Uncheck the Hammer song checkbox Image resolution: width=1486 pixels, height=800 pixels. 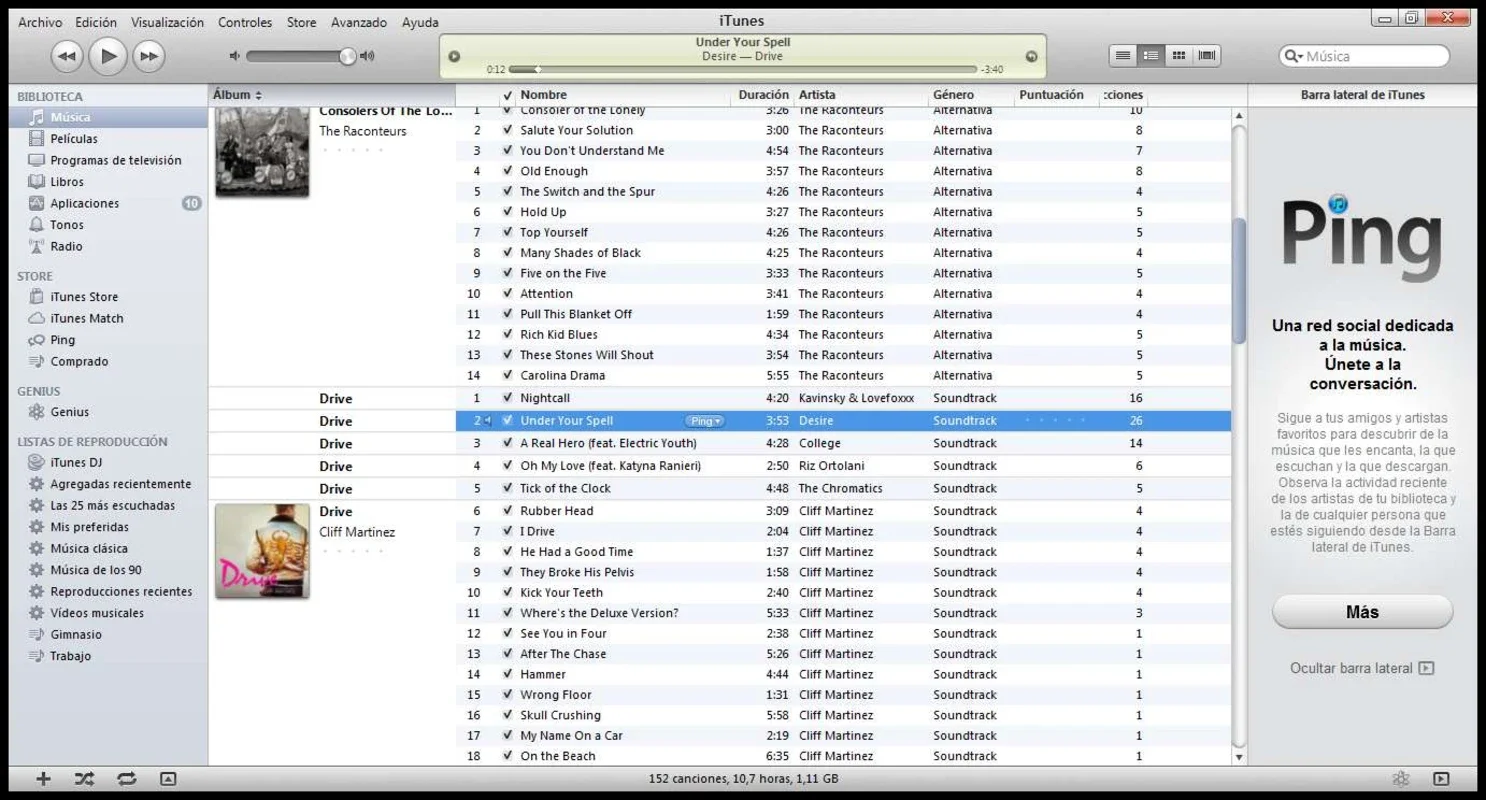click(507, 675)
